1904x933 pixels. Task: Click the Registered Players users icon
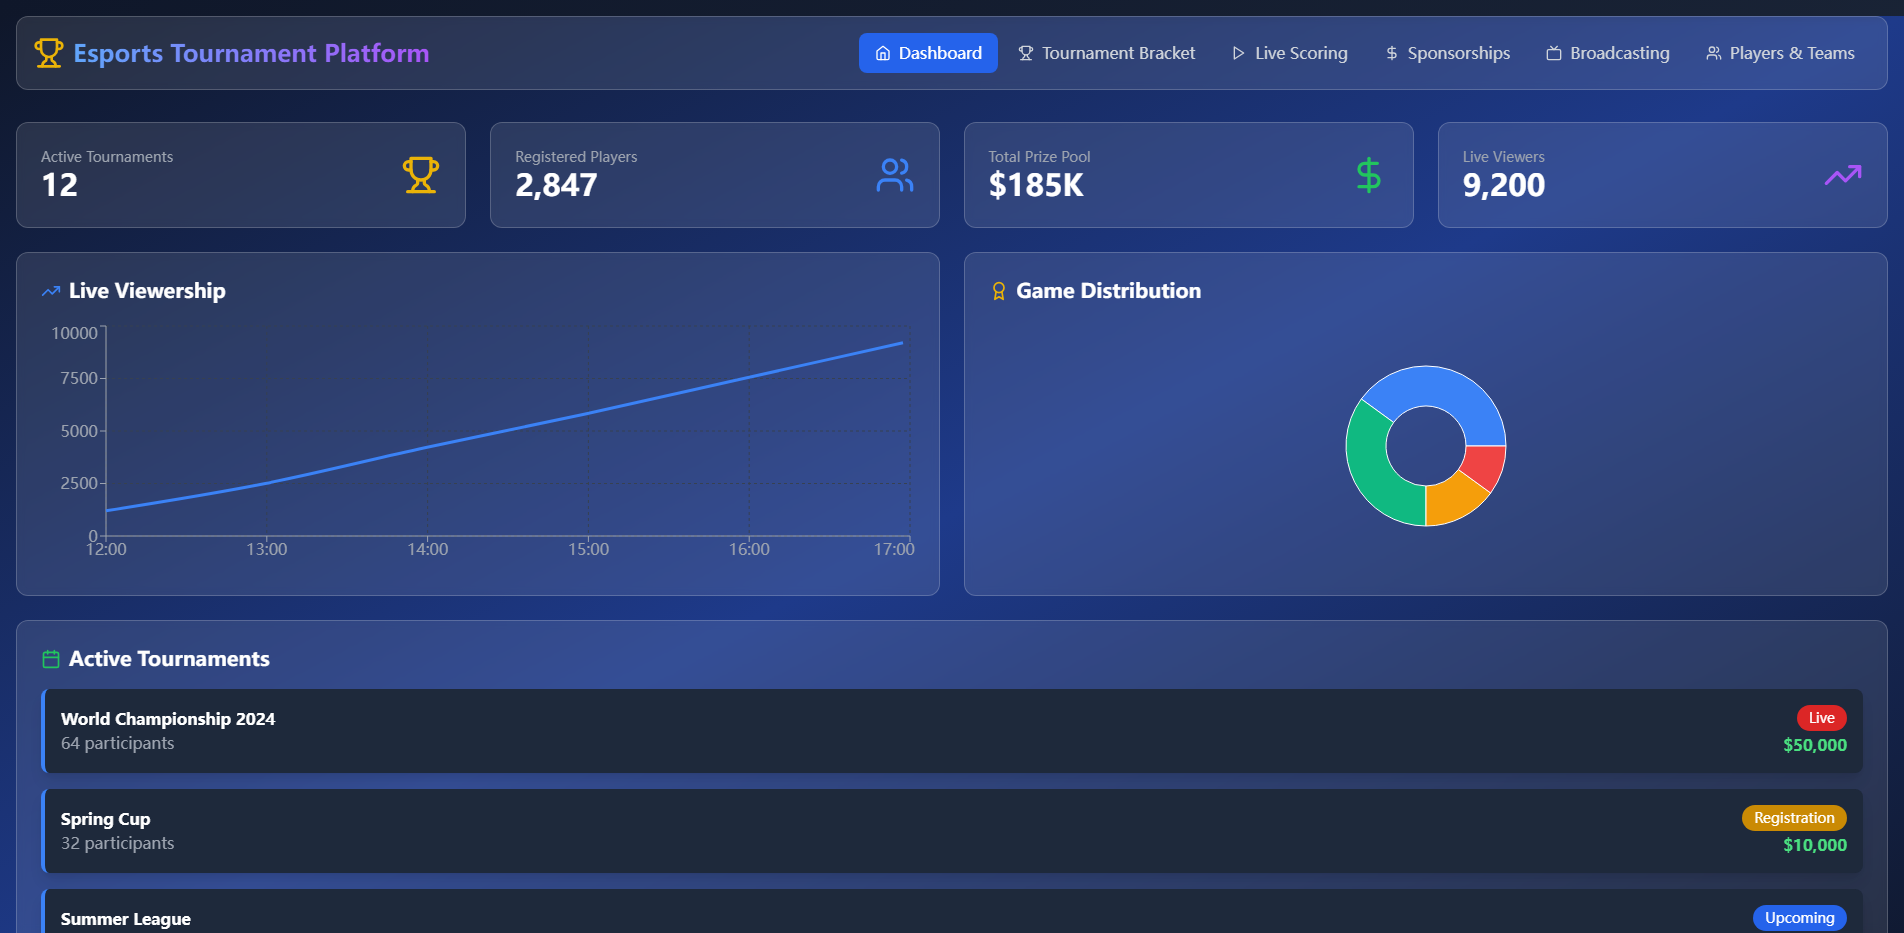pos(894,175)
